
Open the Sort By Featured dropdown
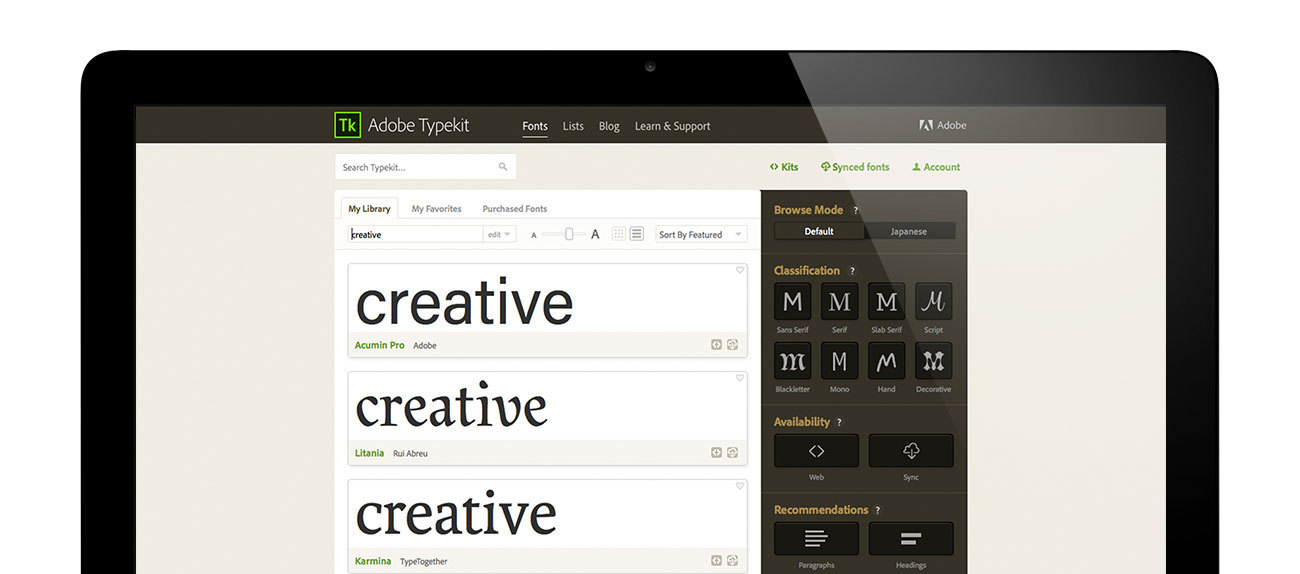(701, 234)
